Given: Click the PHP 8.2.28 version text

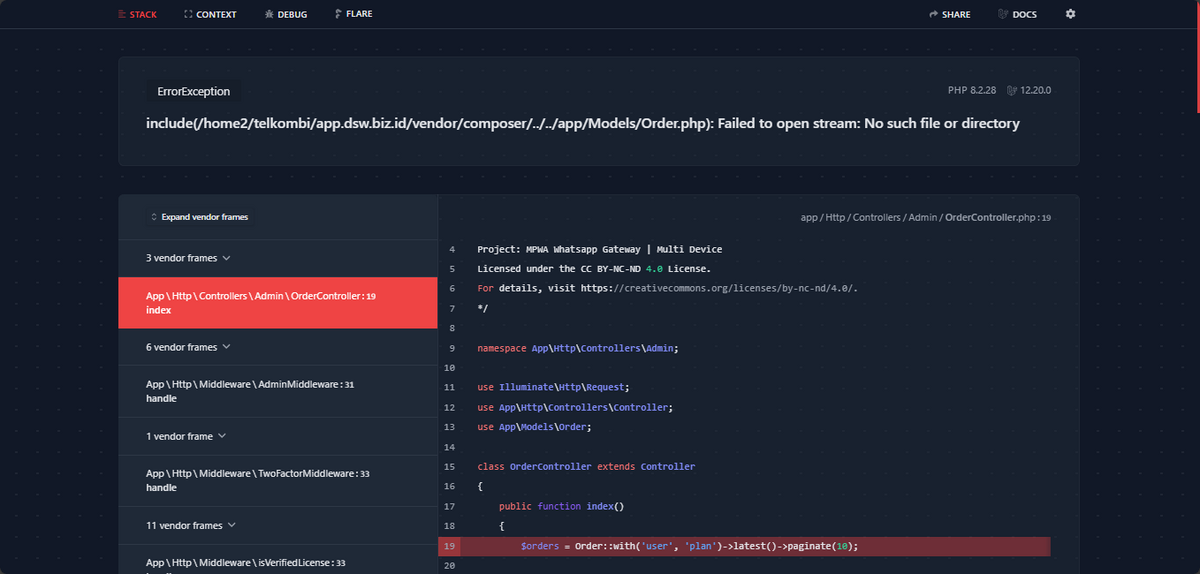Looking at the screenshot, I should (971, 90).
